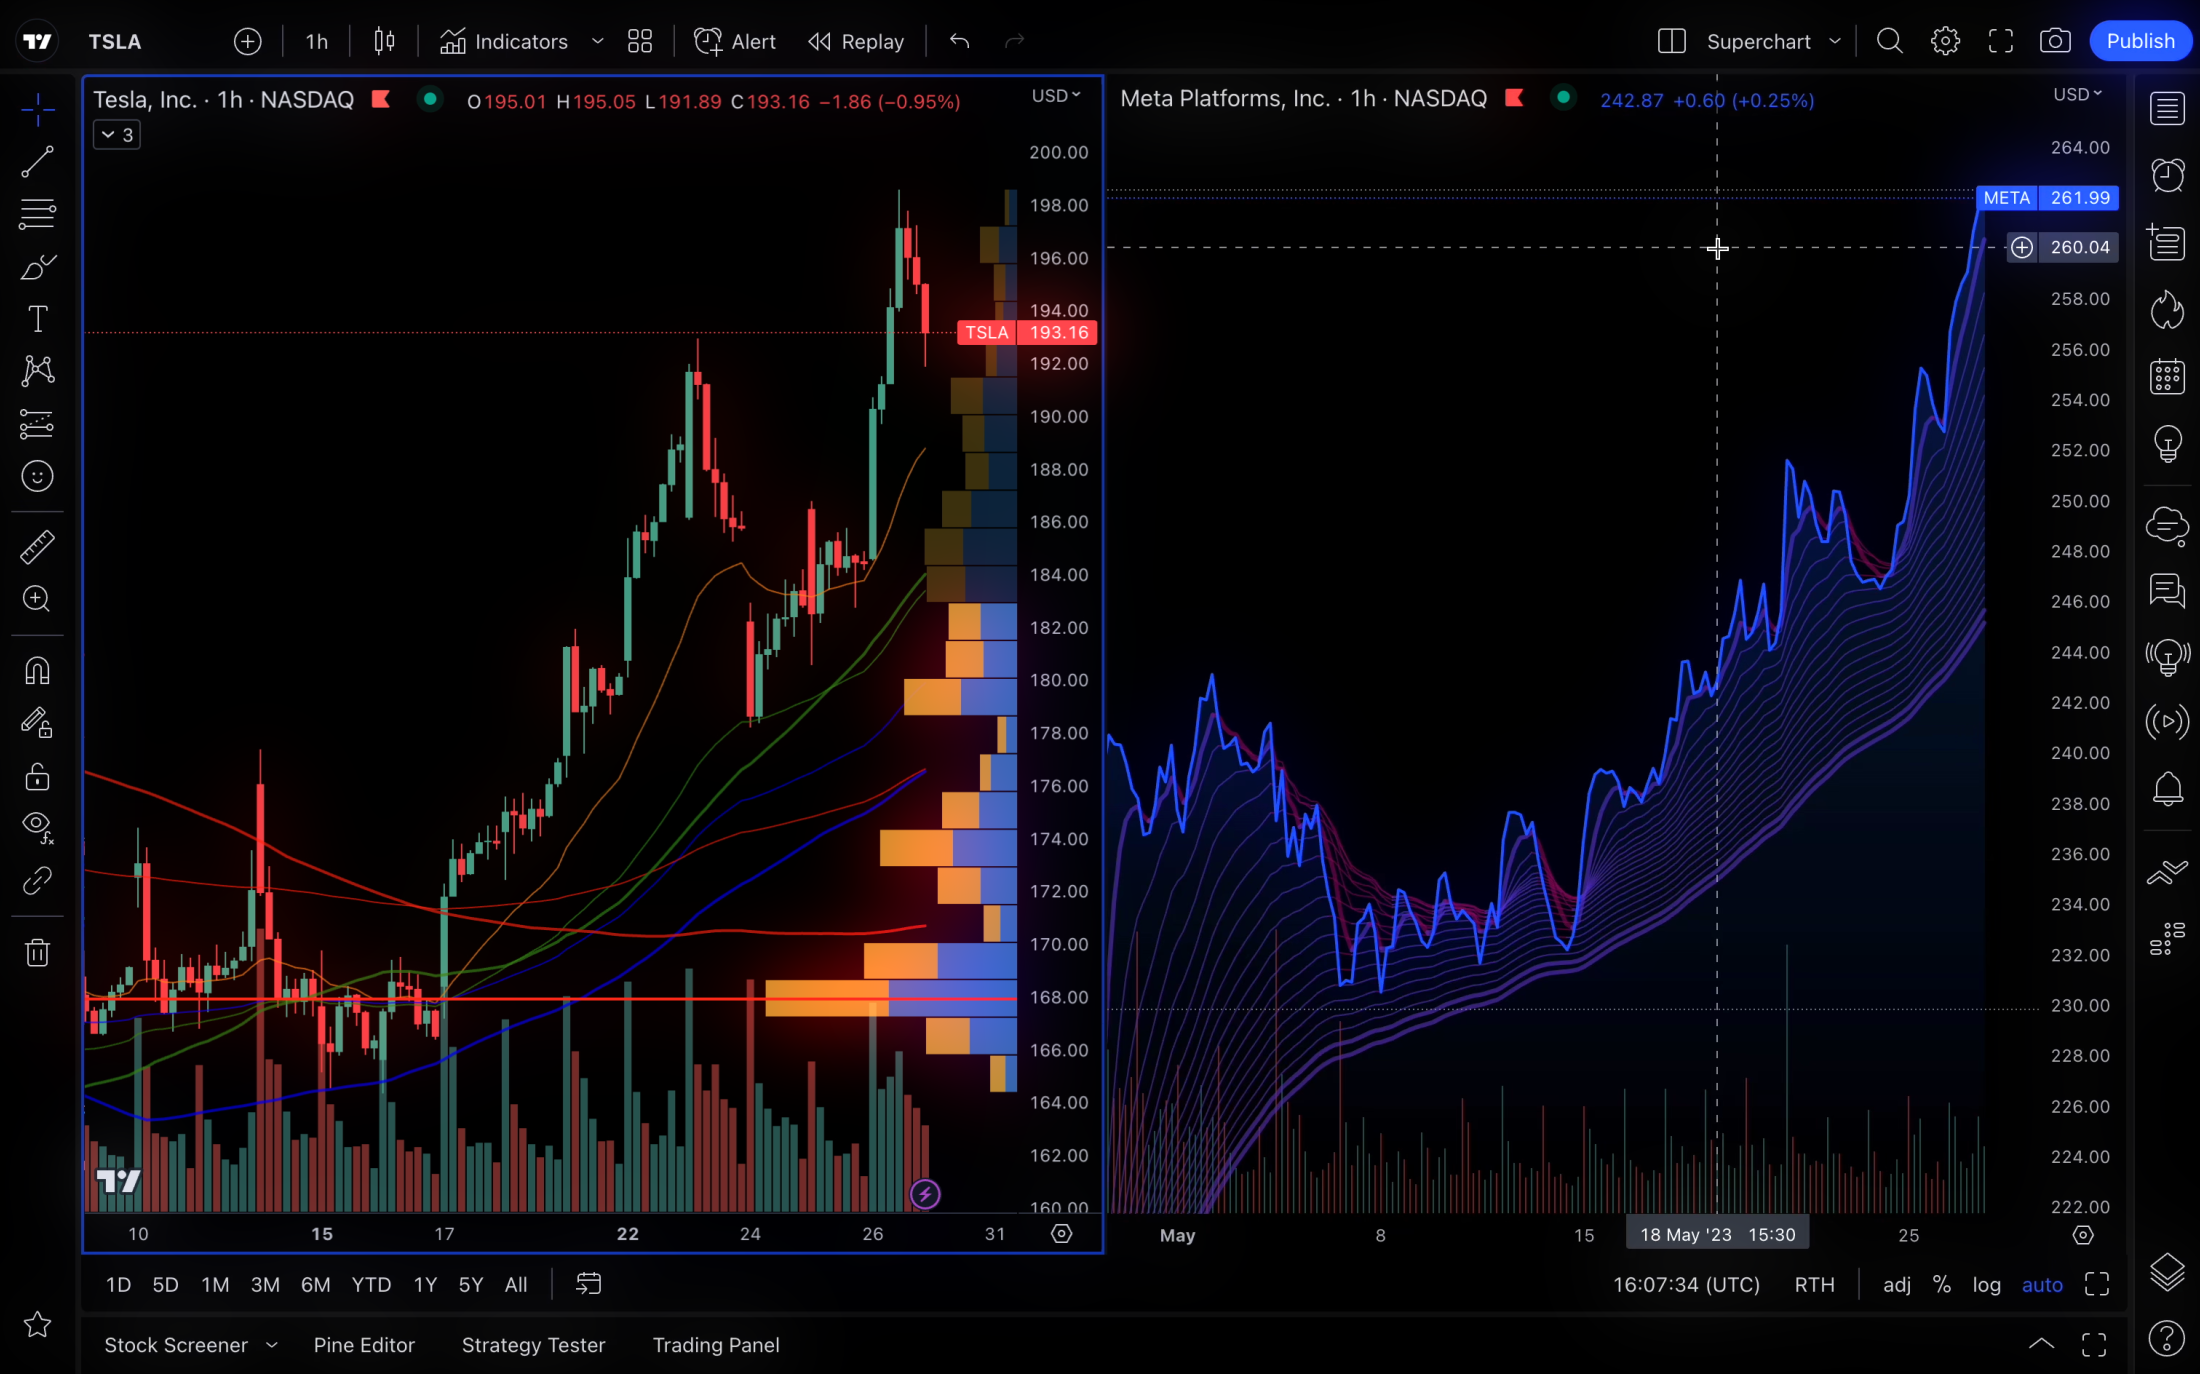Click the Publish button

[2140, 41]
